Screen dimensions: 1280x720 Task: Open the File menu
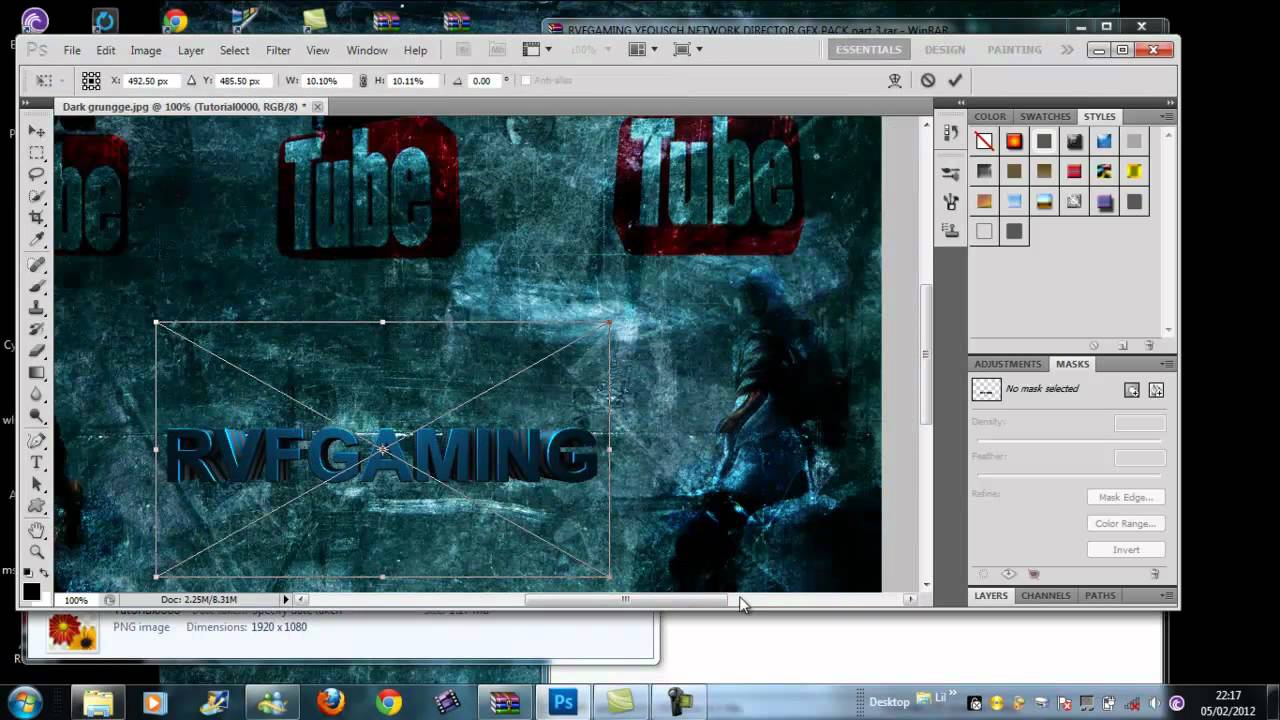pos(72,50)
